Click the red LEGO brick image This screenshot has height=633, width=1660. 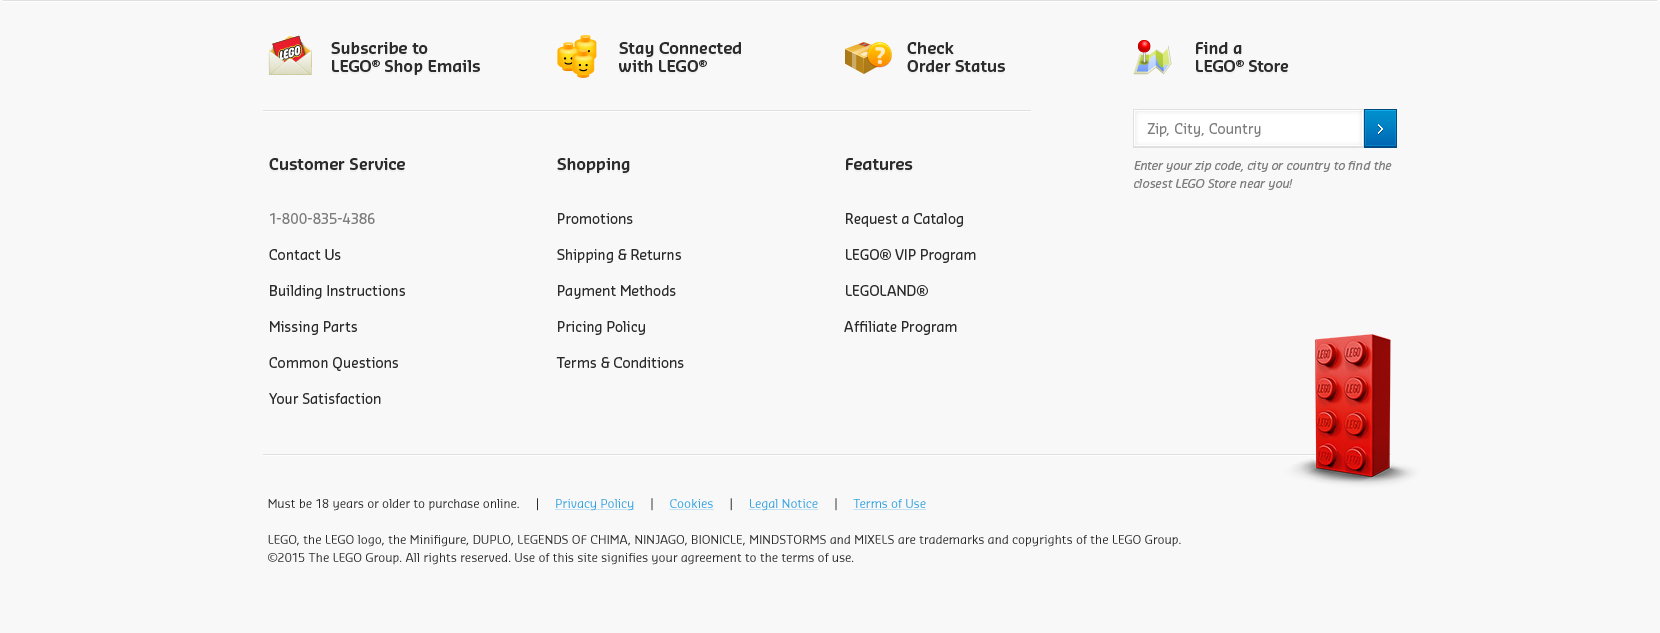click(1352, 405)
